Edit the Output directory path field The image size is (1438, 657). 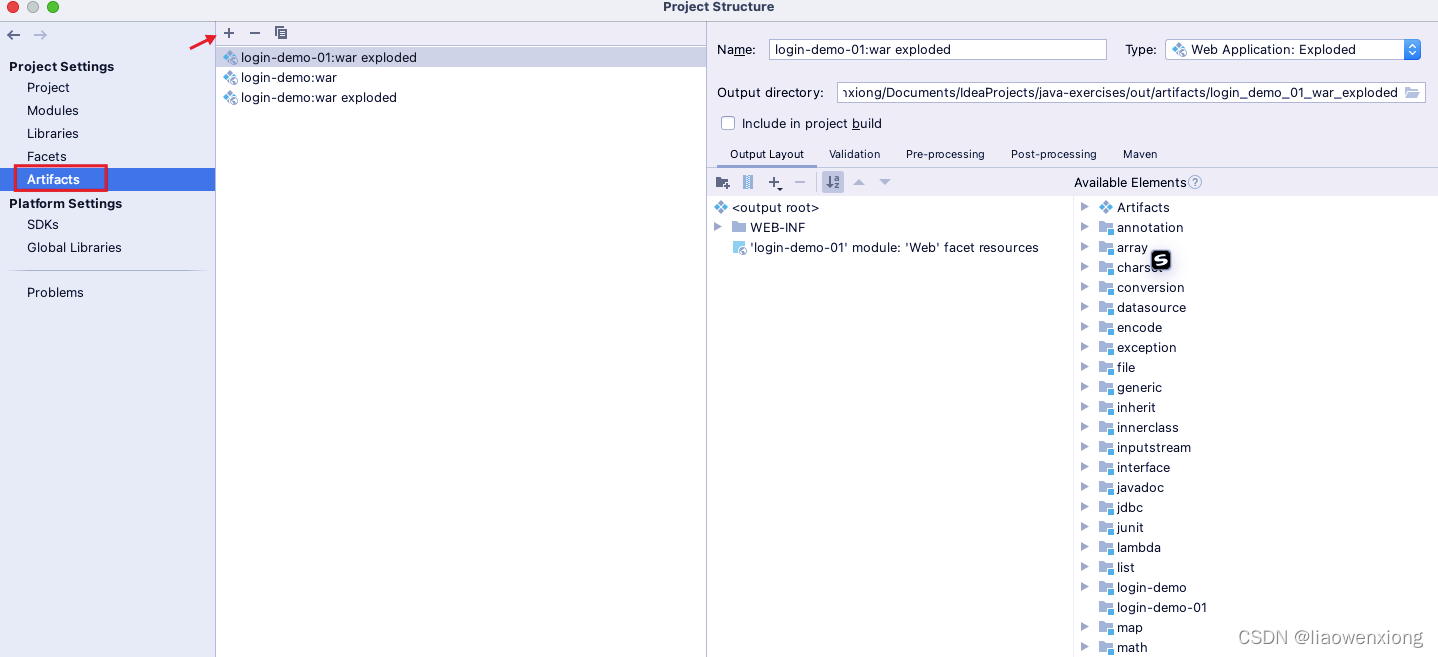(1120, 92)
